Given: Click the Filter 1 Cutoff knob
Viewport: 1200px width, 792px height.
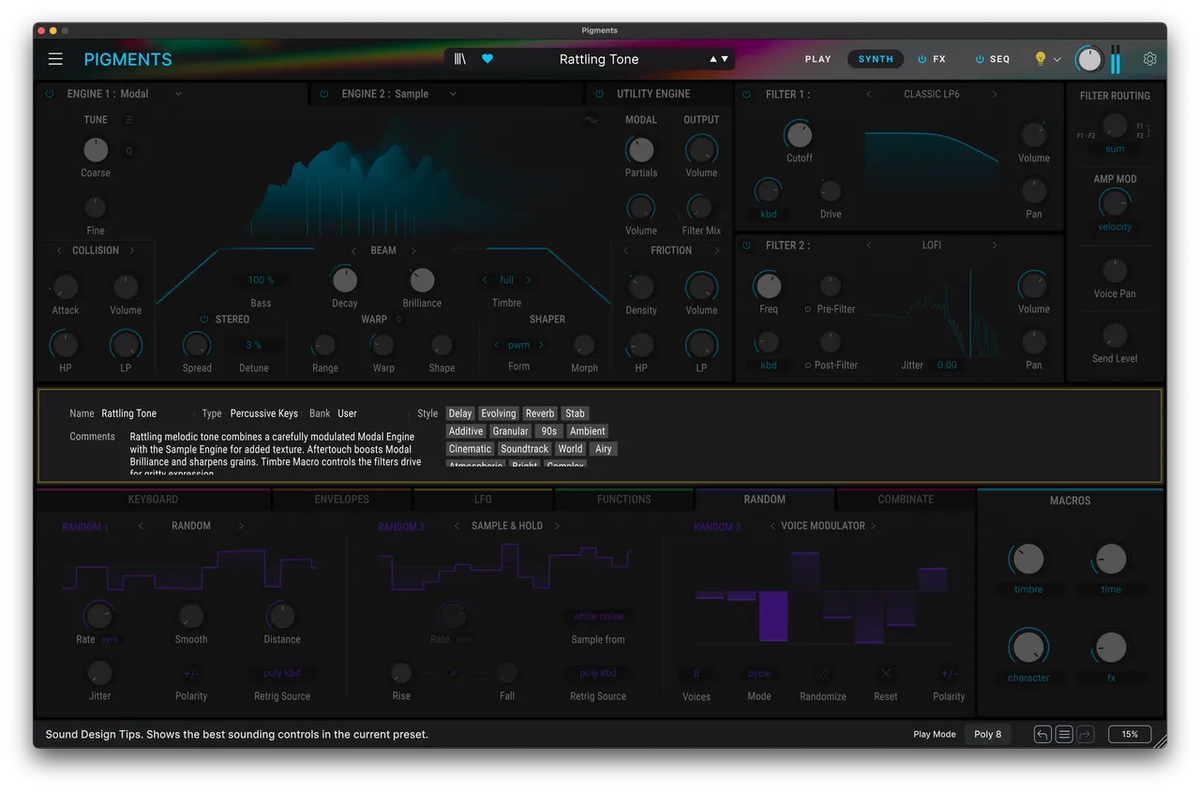Looking at the screenshot, I should pyautogui.click(x=798, y=134).
